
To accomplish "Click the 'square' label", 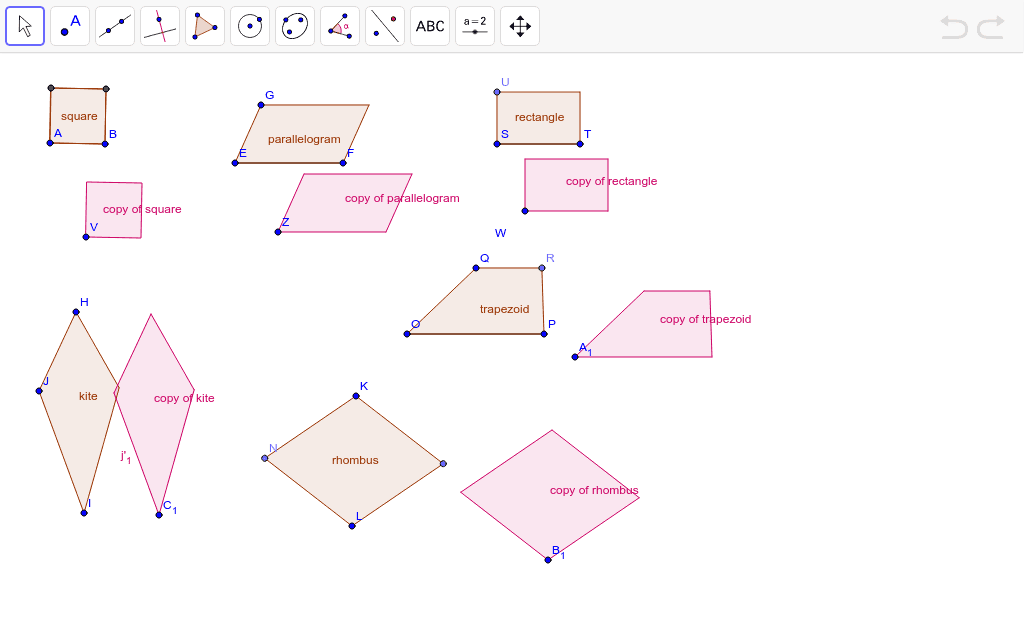I will click(x=79, y=116).
